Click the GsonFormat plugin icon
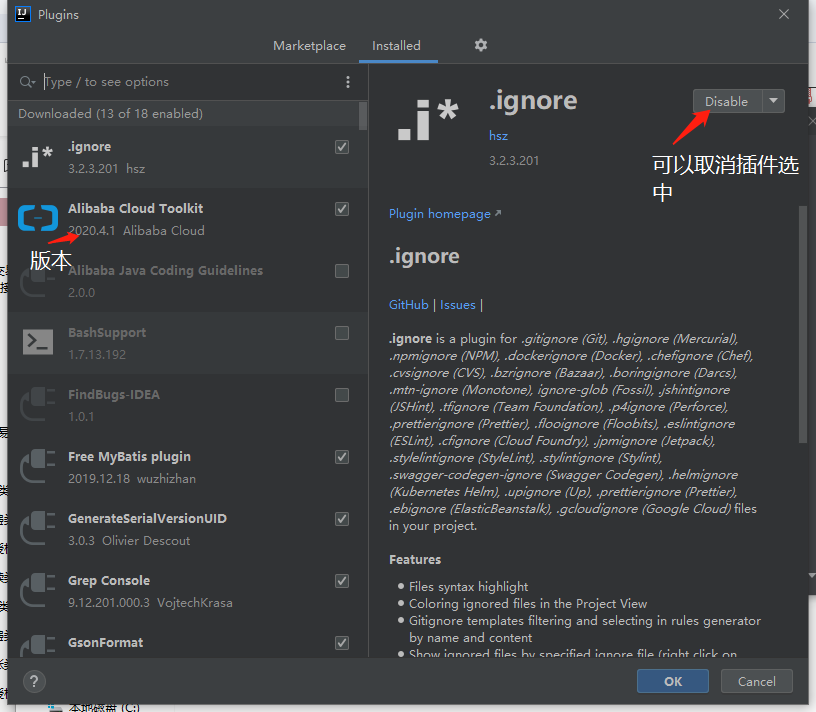The image size is (816, 712). (37, 646)
